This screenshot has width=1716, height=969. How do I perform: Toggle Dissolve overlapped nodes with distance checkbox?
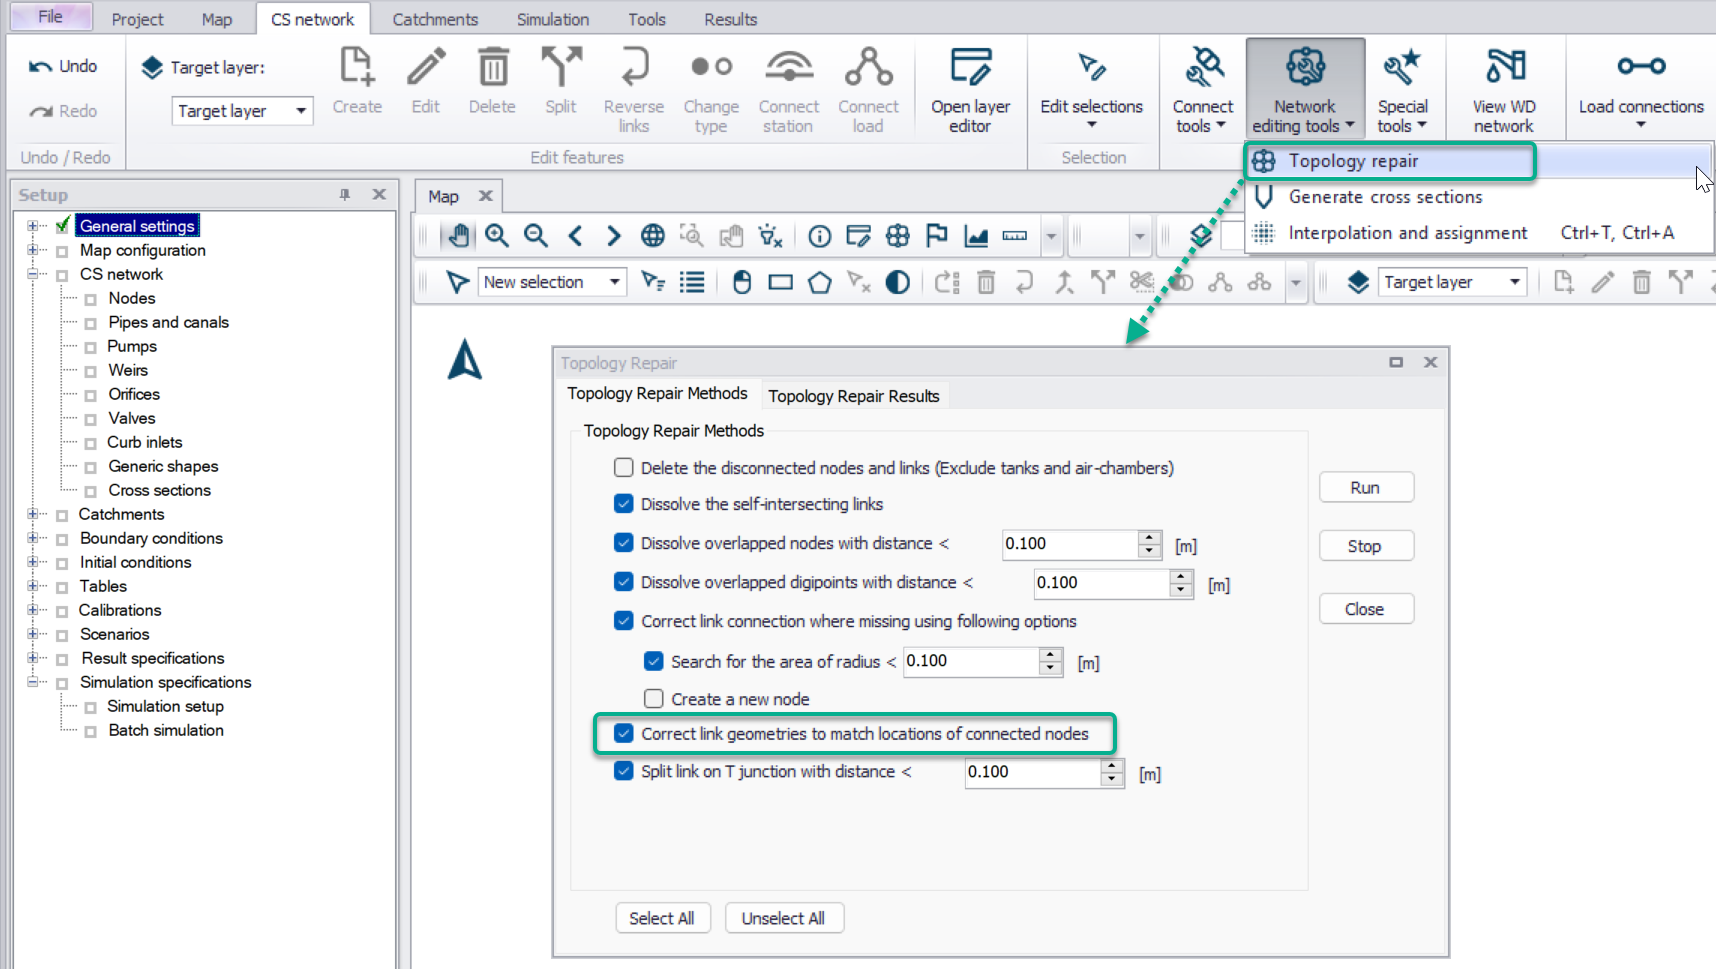624,542
